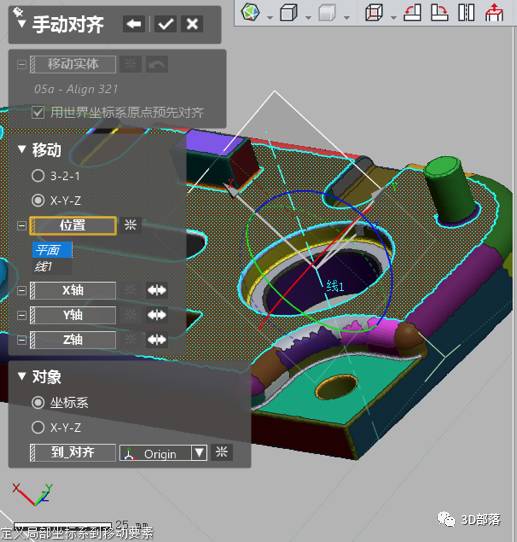The width and height of the screenshot is (517, 542).
Task: Cancel manual alignment with the X icon
Action: coord(192,24)
